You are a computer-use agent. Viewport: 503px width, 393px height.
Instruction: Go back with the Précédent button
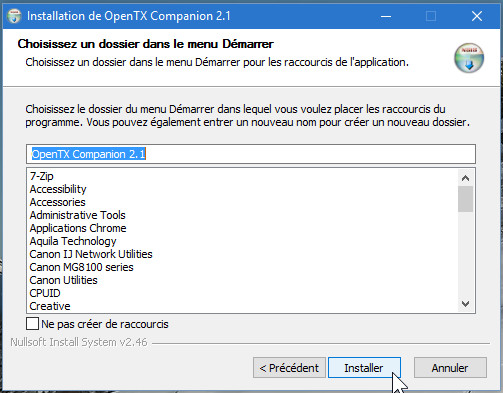click(x=289, y=368)
